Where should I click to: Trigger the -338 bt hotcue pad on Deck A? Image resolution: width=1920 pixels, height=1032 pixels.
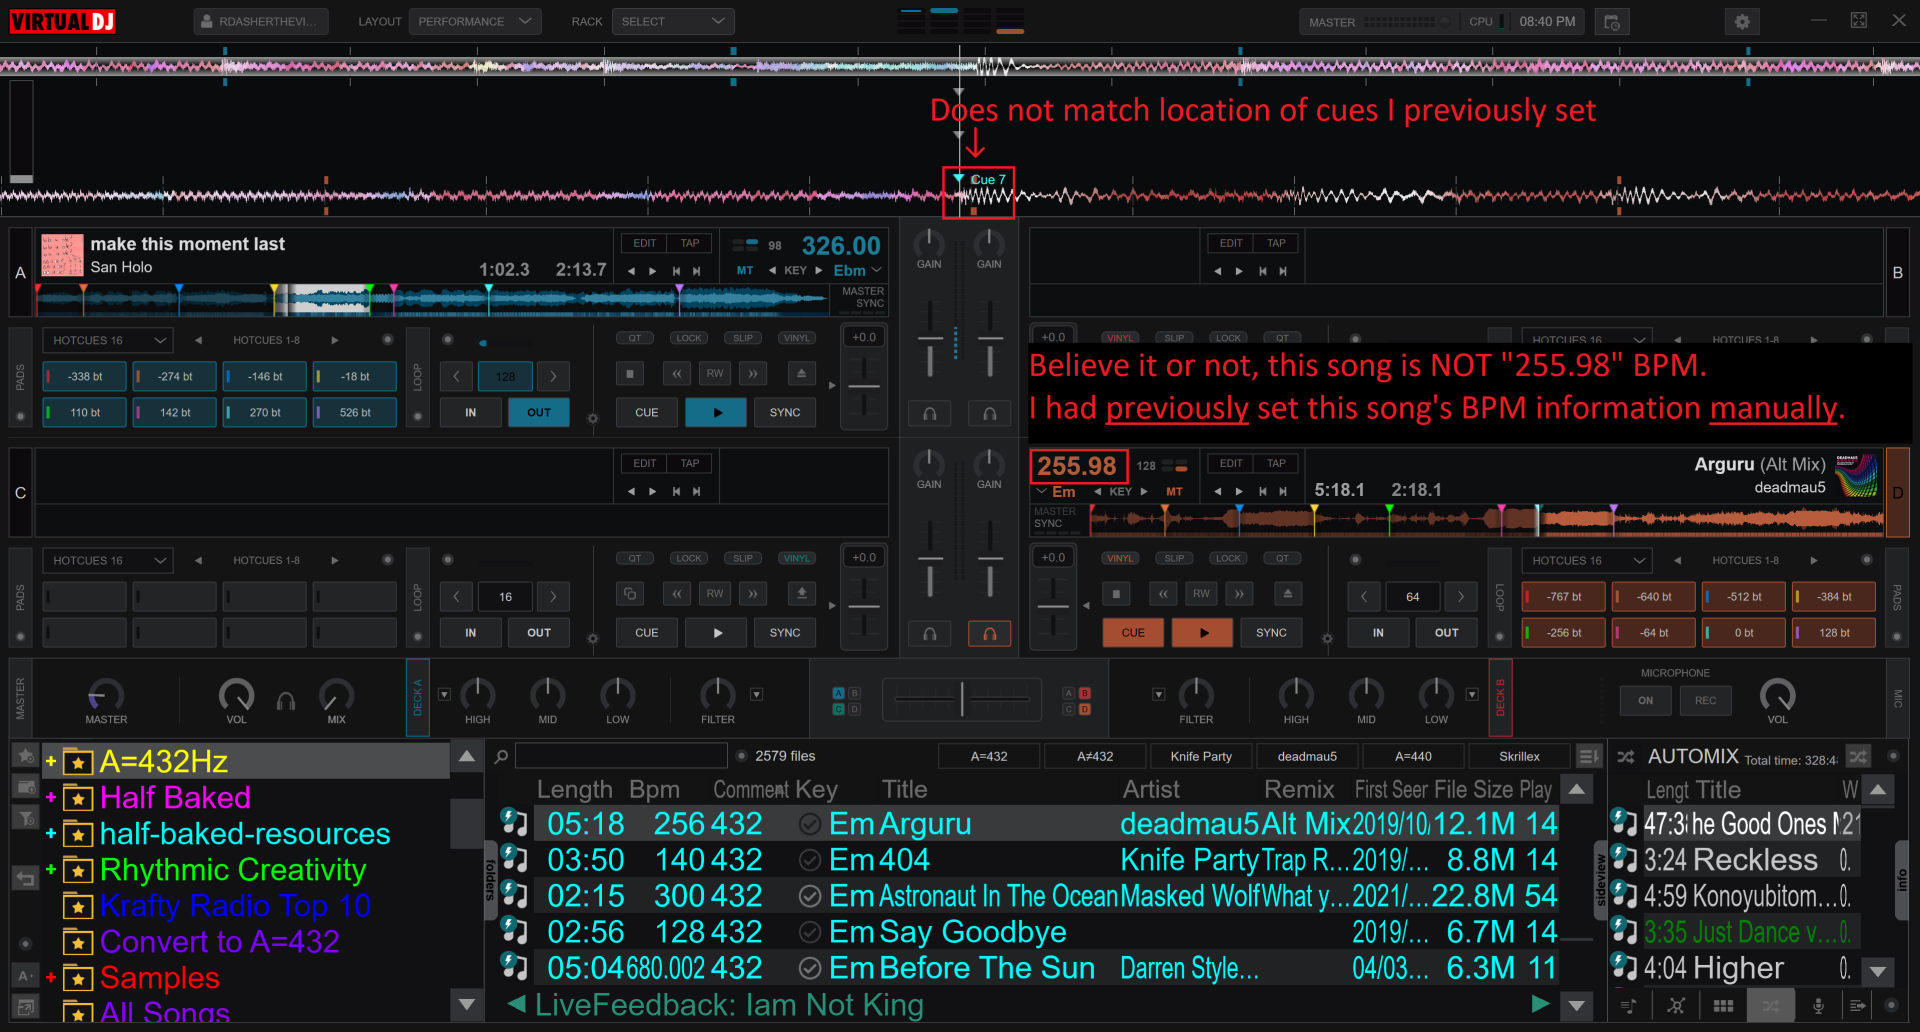tap(85, 377)
